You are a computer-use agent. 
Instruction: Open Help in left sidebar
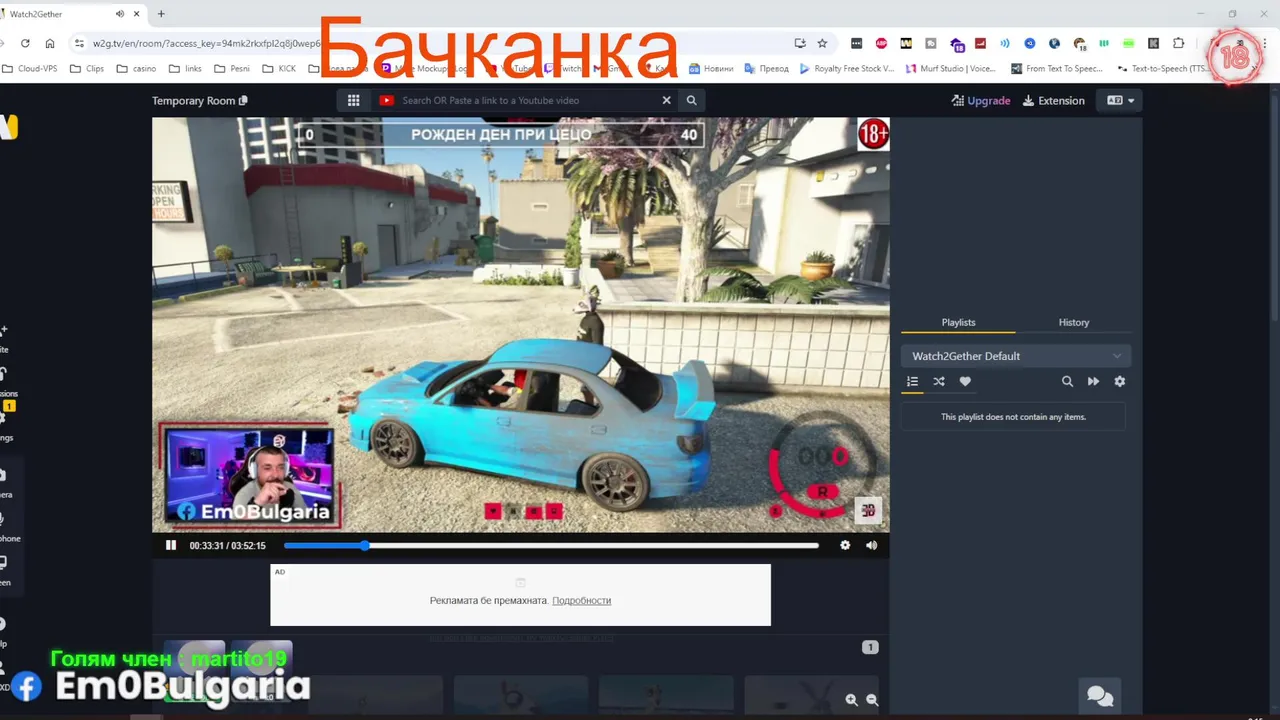(x=4, y=630)
